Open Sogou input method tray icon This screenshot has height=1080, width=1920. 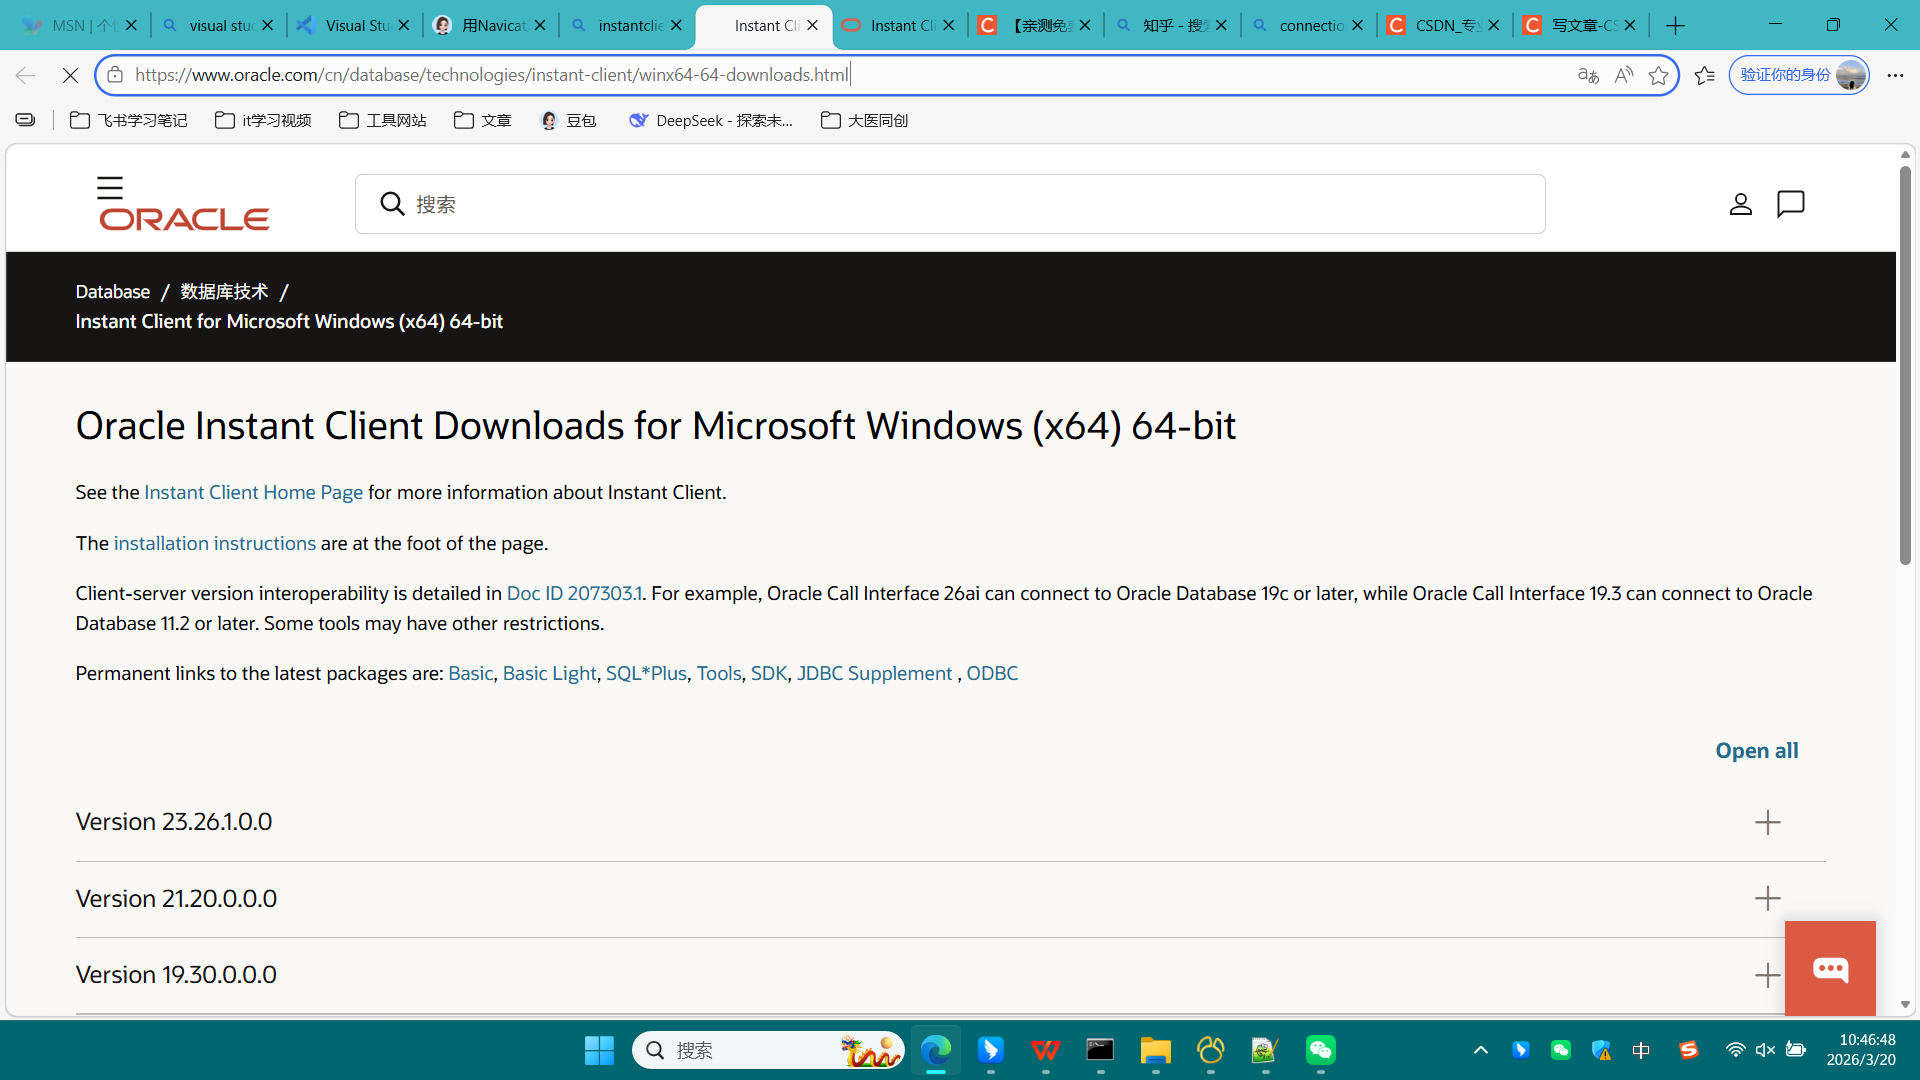coord(1689,1050)
